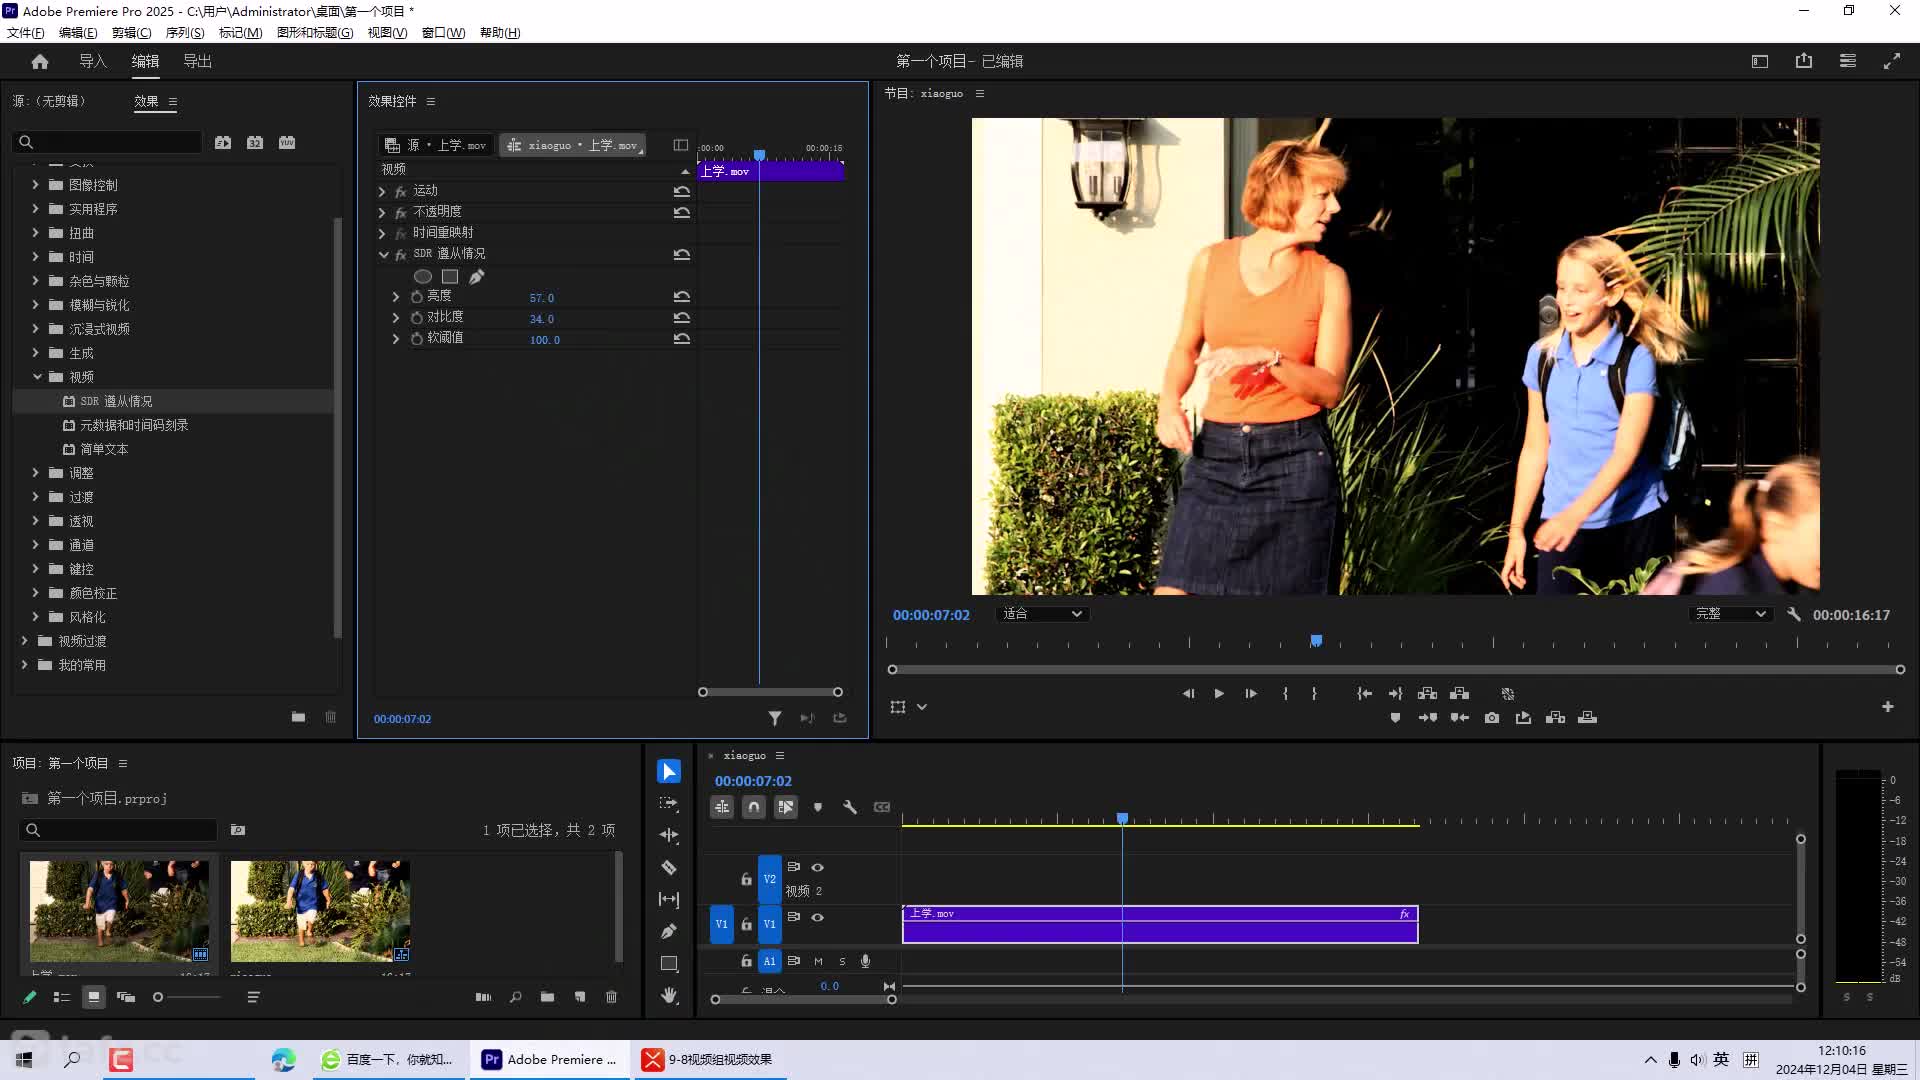Select the first 上学 clip thumbnail
1920x1080 pixels.
[119, 911]
